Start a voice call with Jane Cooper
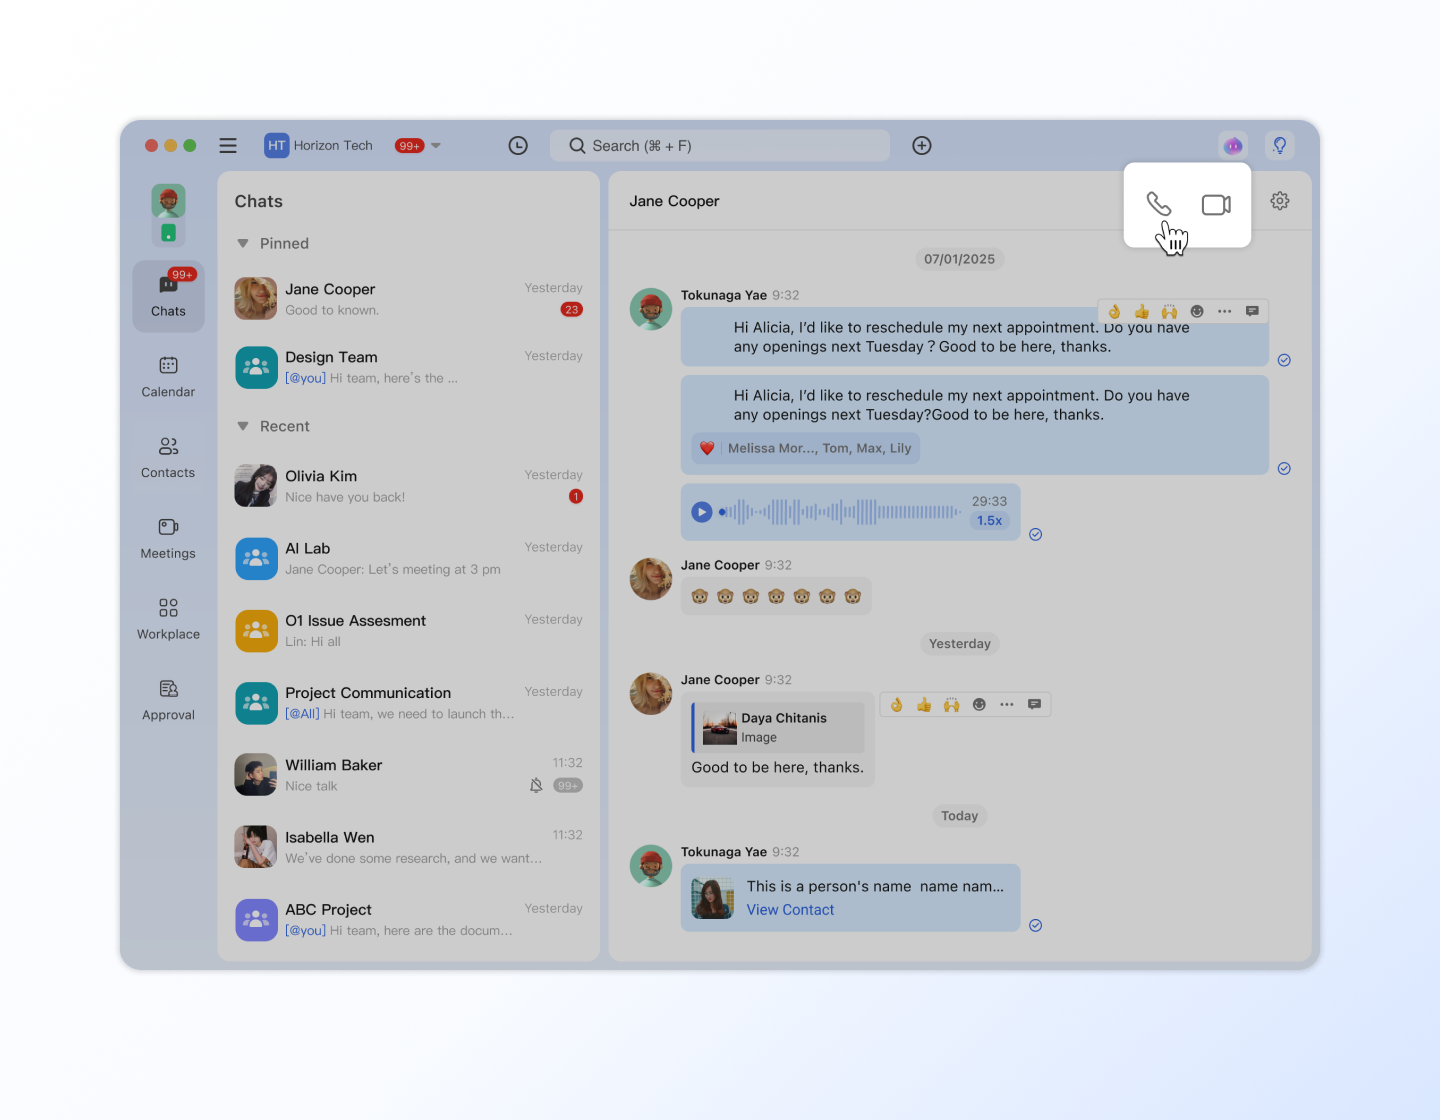Screen dimensions: 1440x1120 click(1158, 204)
